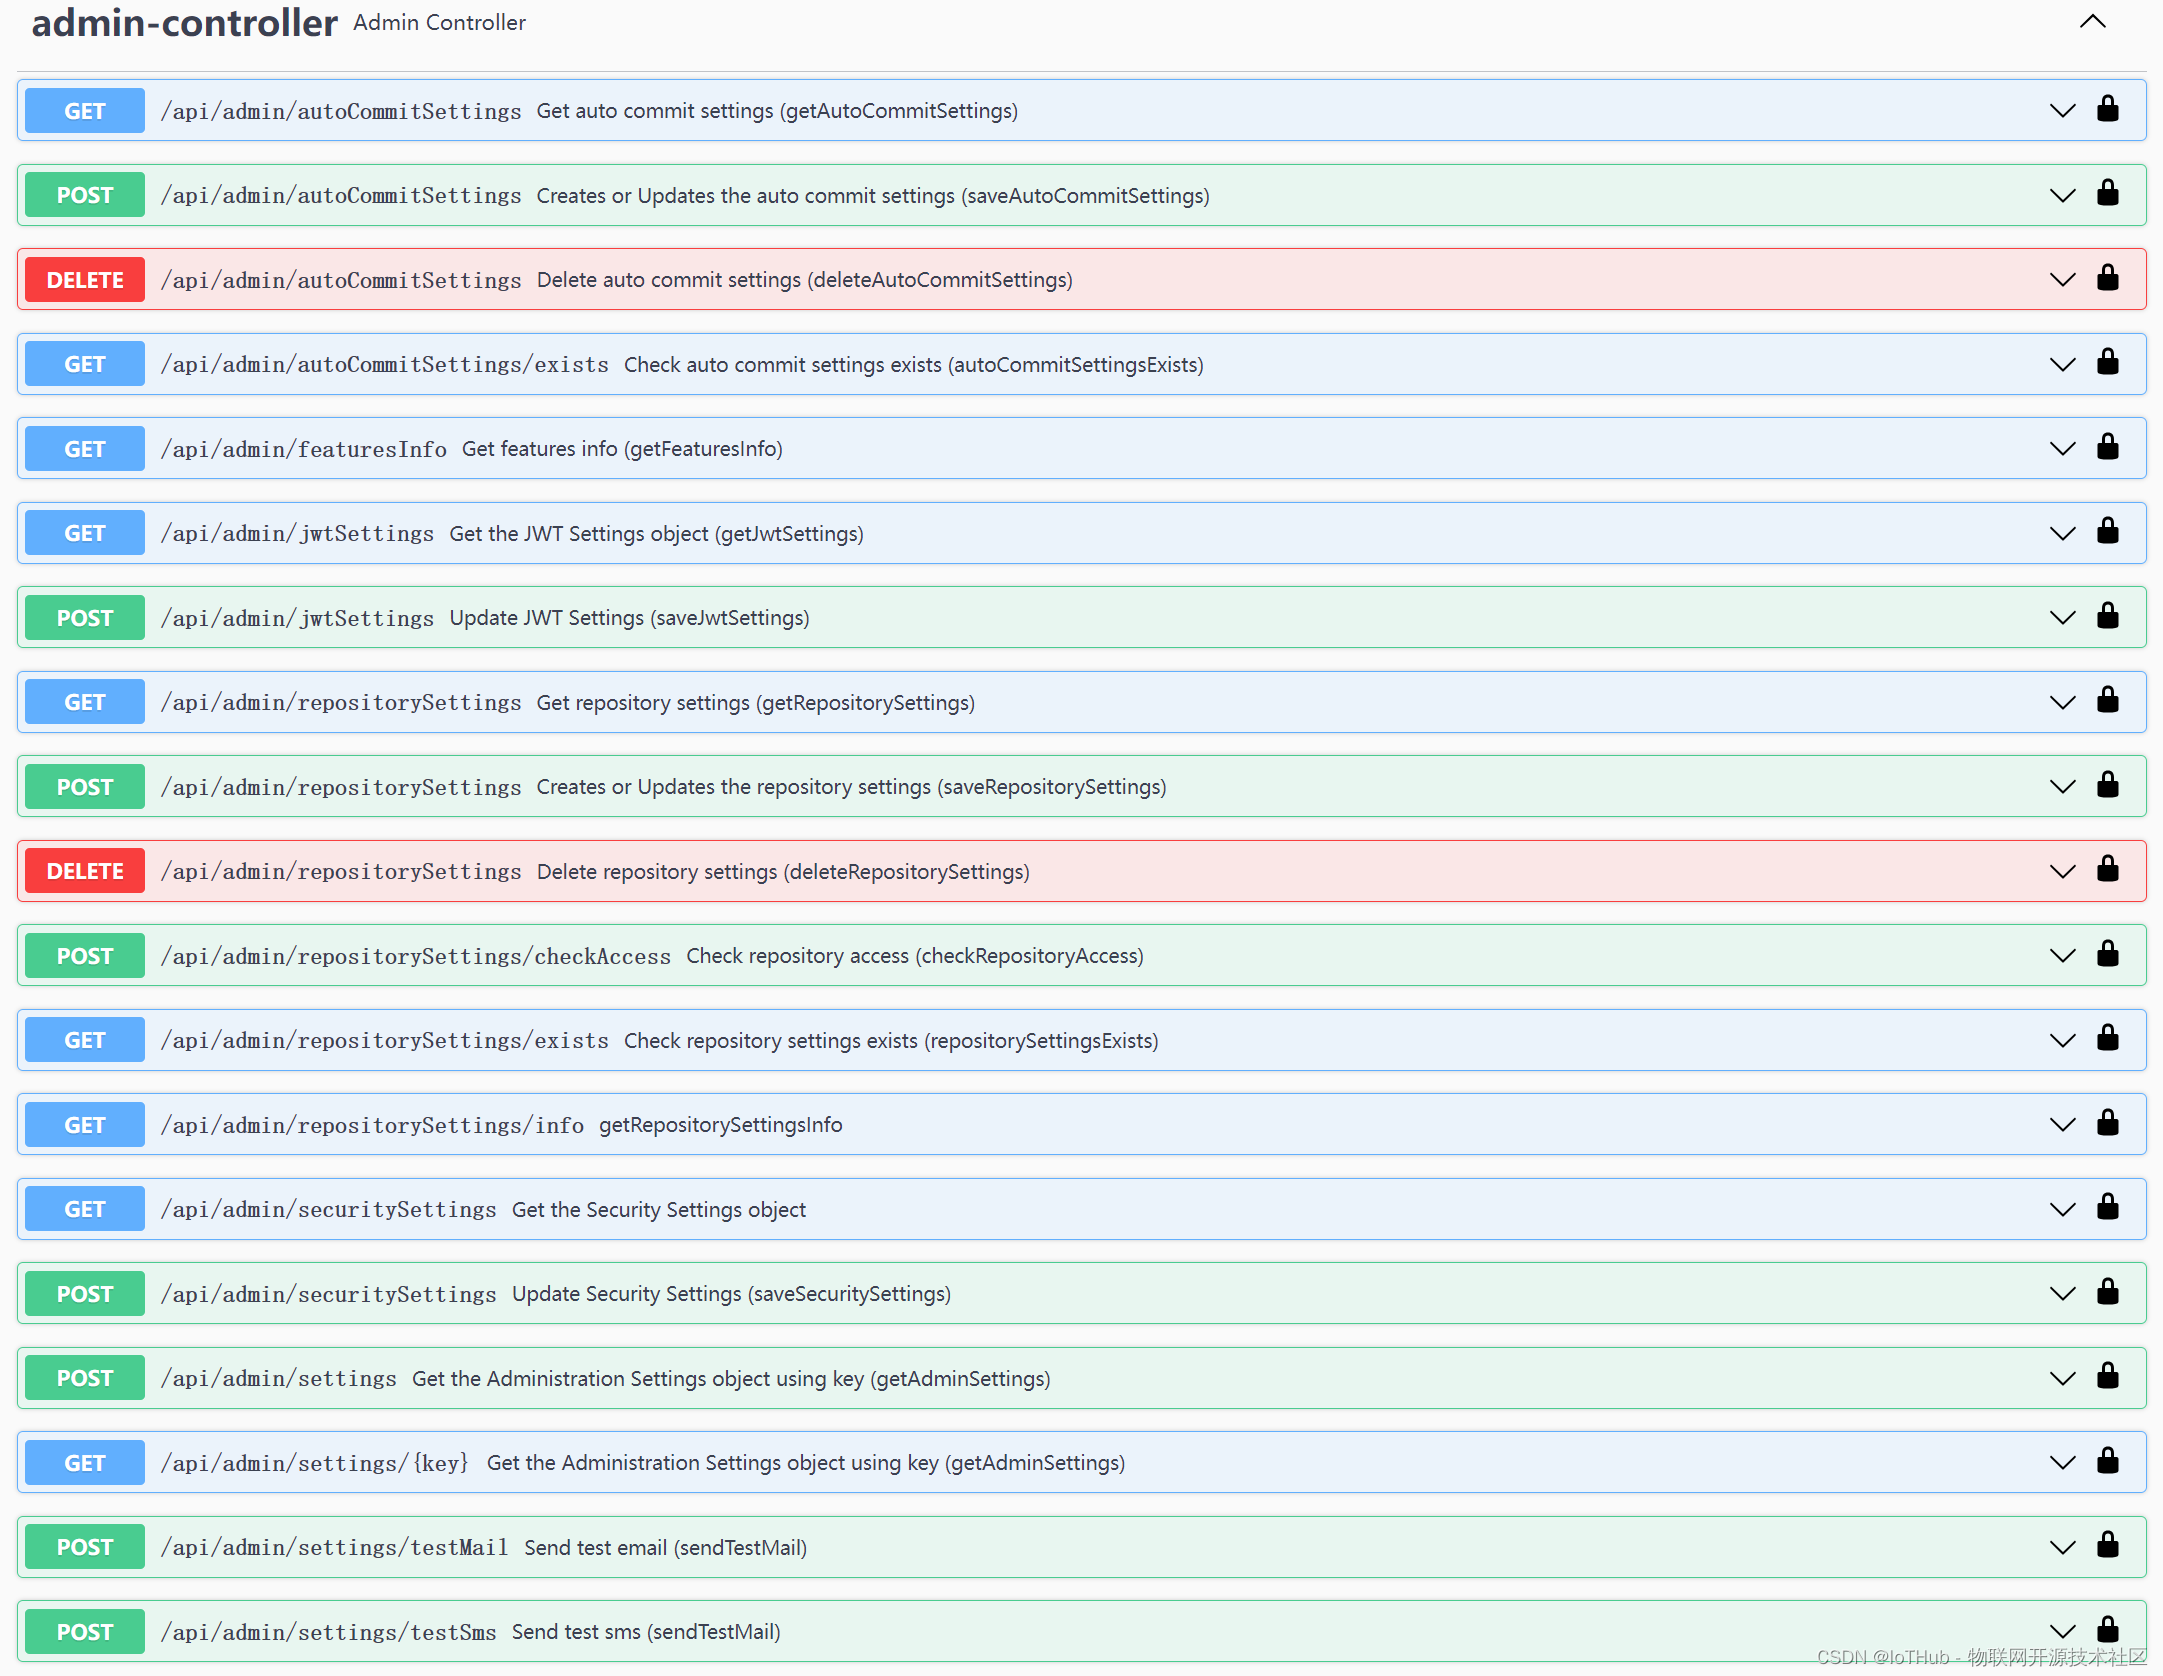Click the admin-controller section heading
Screen dimensions: 2163x1676
coord(185,22)
